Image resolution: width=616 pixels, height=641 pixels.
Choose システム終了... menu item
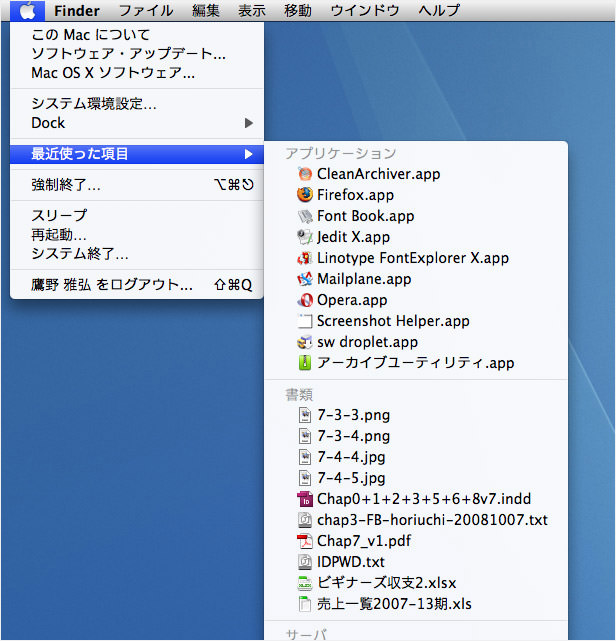pyautogui.click(x=137, y=254)
